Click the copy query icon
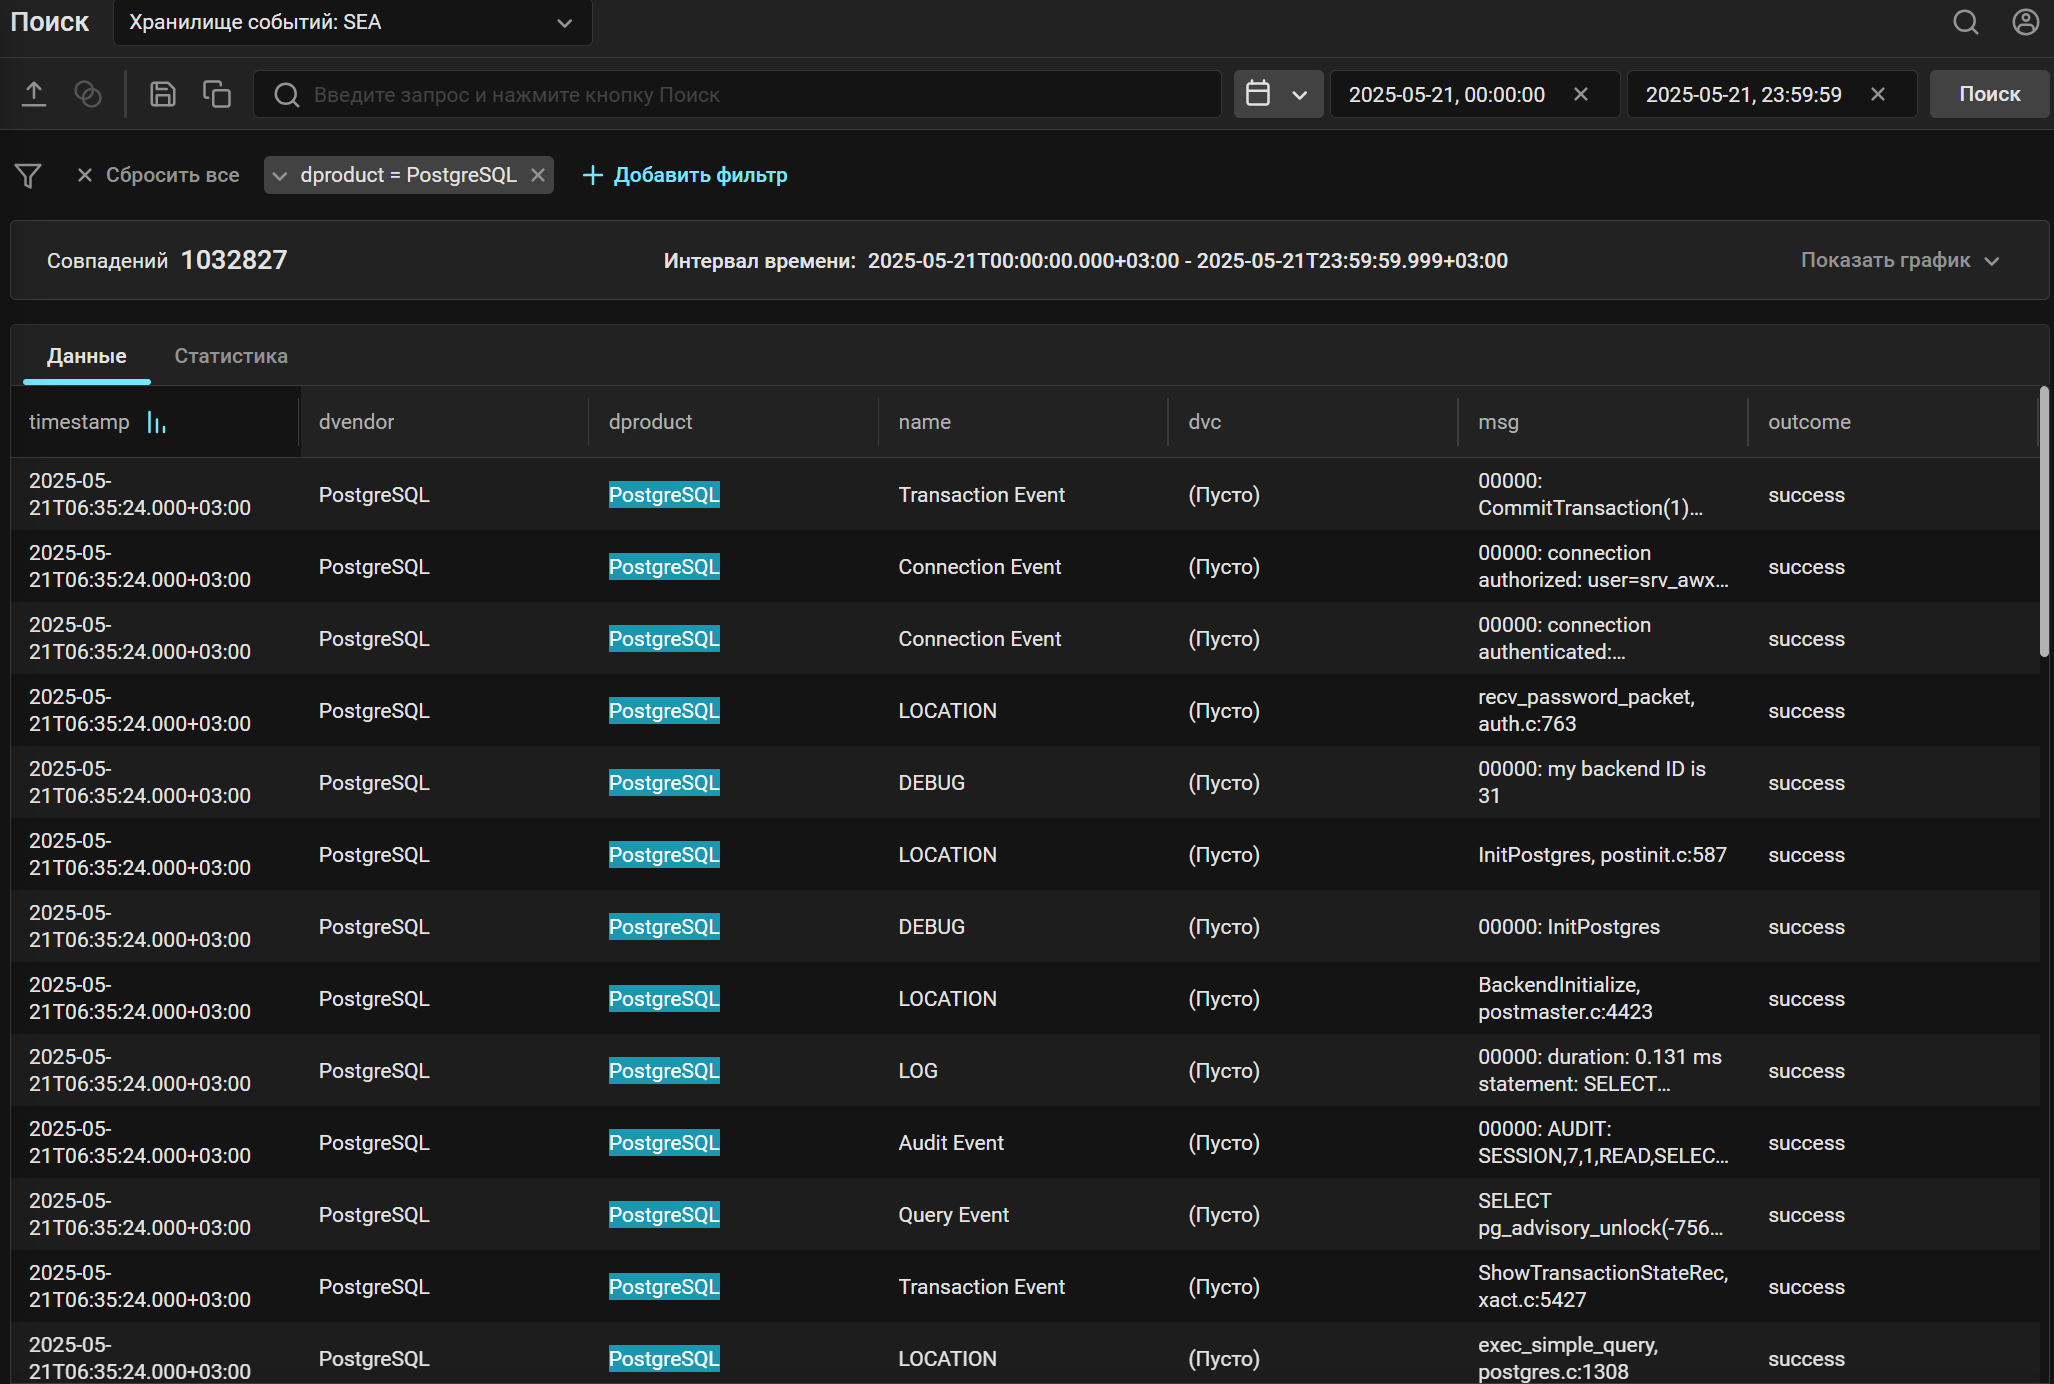 point(217,93)
